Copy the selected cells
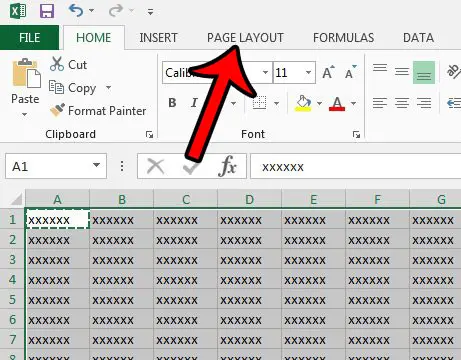 [73, 88]
